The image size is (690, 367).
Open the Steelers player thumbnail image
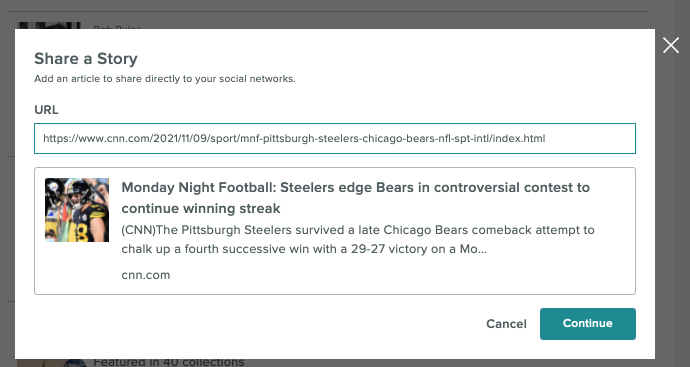click(x=77, y=210)
